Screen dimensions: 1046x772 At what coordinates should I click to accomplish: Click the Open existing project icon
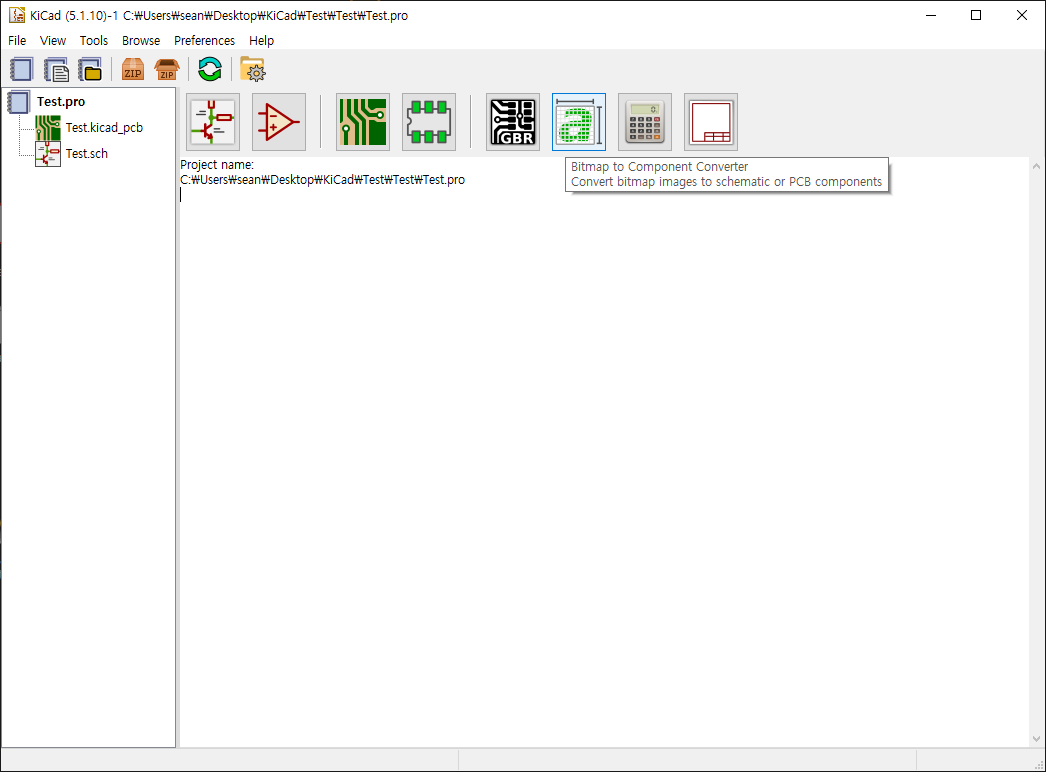coord(90,69)
